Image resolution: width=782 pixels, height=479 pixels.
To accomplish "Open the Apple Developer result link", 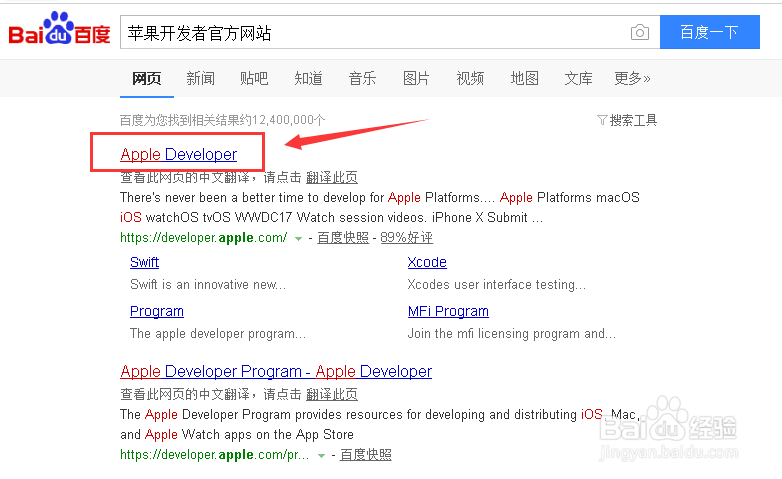I will 178,154.
